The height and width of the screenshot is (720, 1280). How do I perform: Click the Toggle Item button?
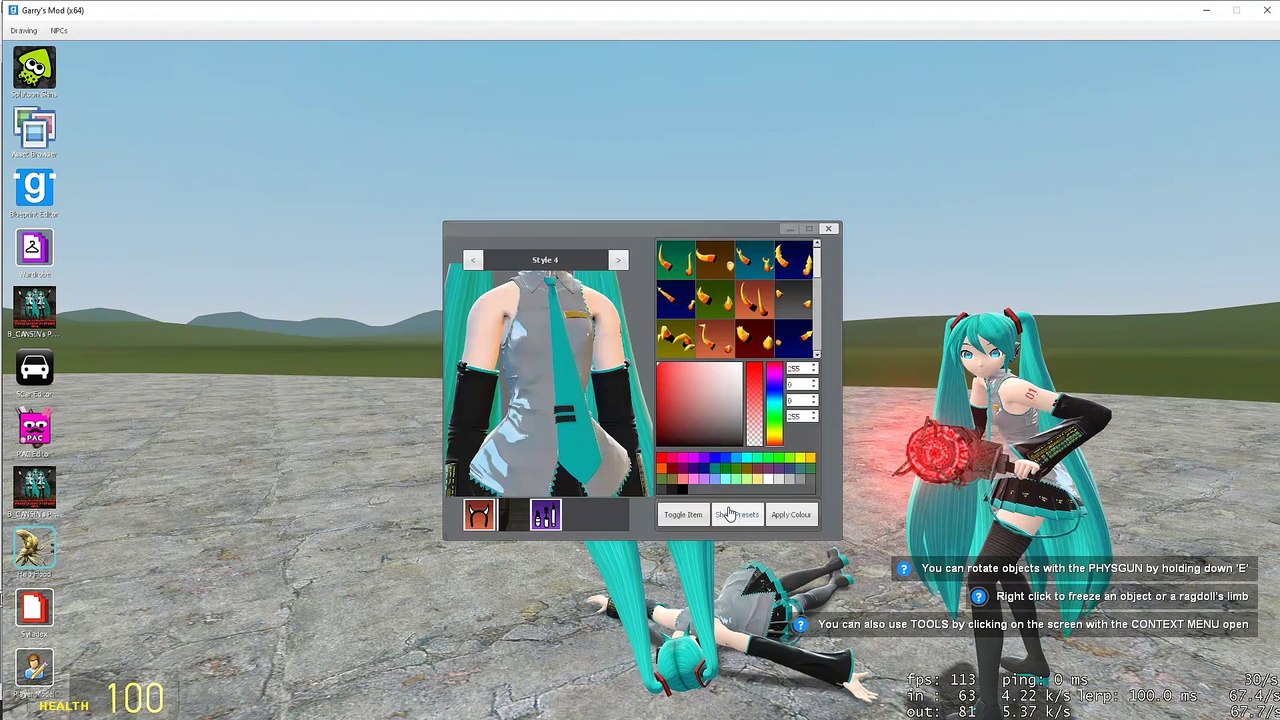(x=683, y=515)
